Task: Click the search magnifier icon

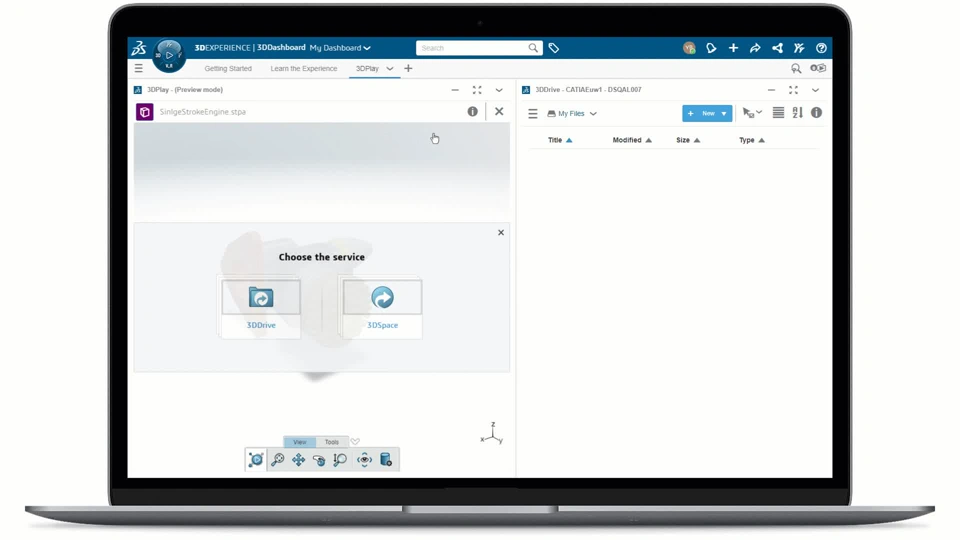Action: [533, 48]
